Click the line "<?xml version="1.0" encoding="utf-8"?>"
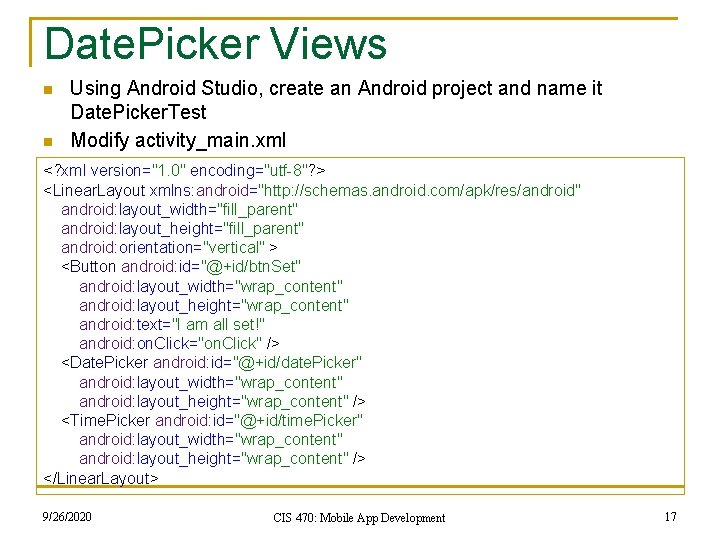720x540 pixels. coord(184,171)
